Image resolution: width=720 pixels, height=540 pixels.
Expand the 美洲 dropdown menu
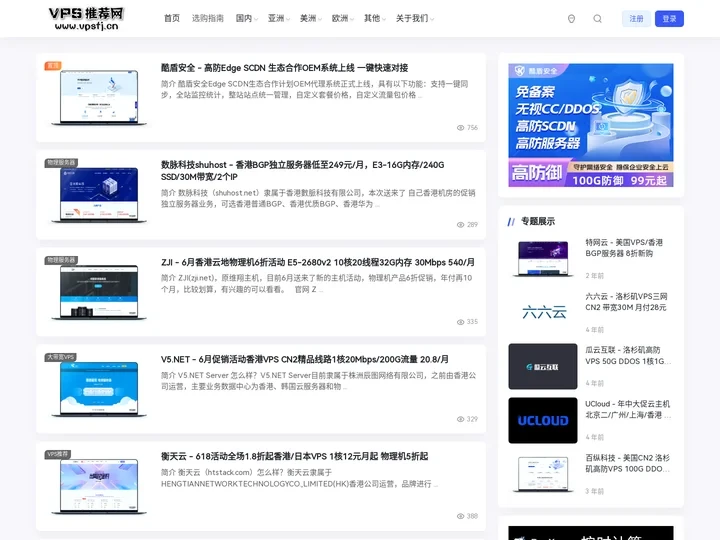coord(311,18)
